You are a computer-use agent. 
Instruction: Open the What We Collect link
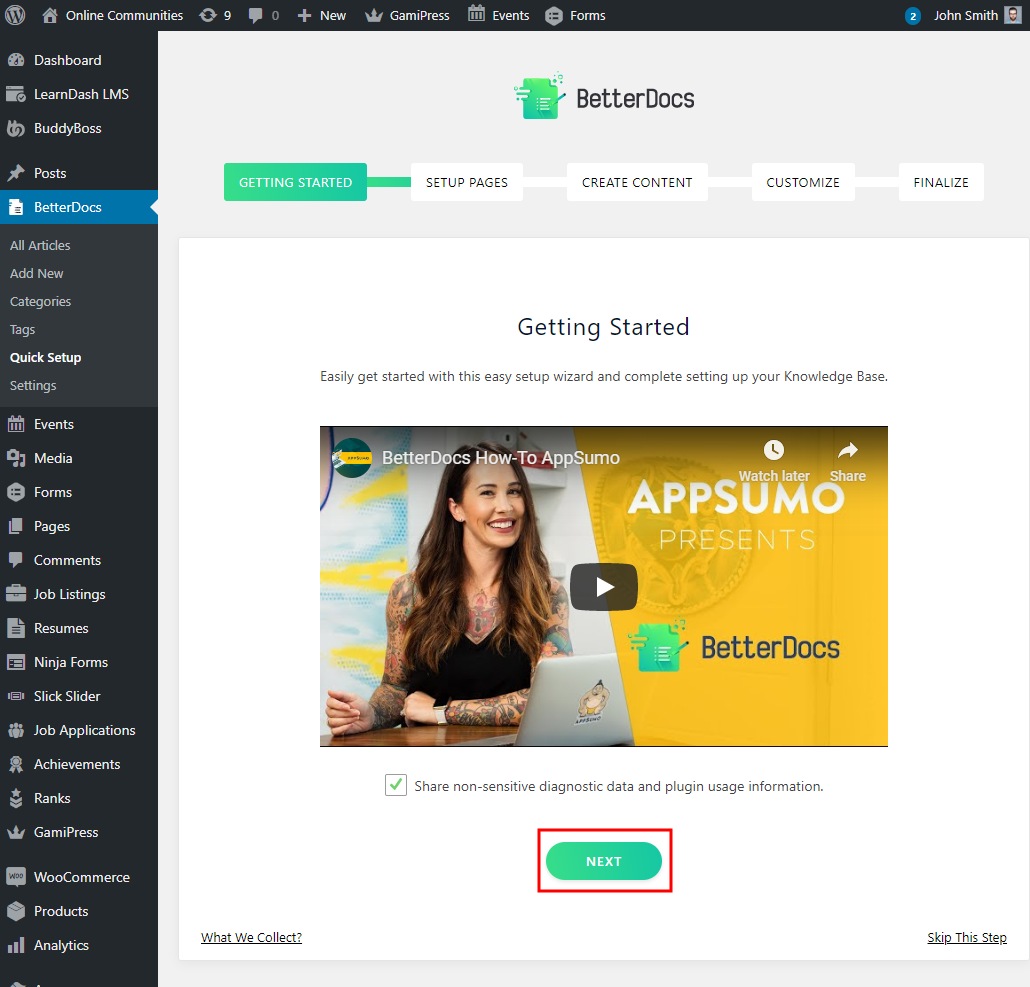point(251,937)
